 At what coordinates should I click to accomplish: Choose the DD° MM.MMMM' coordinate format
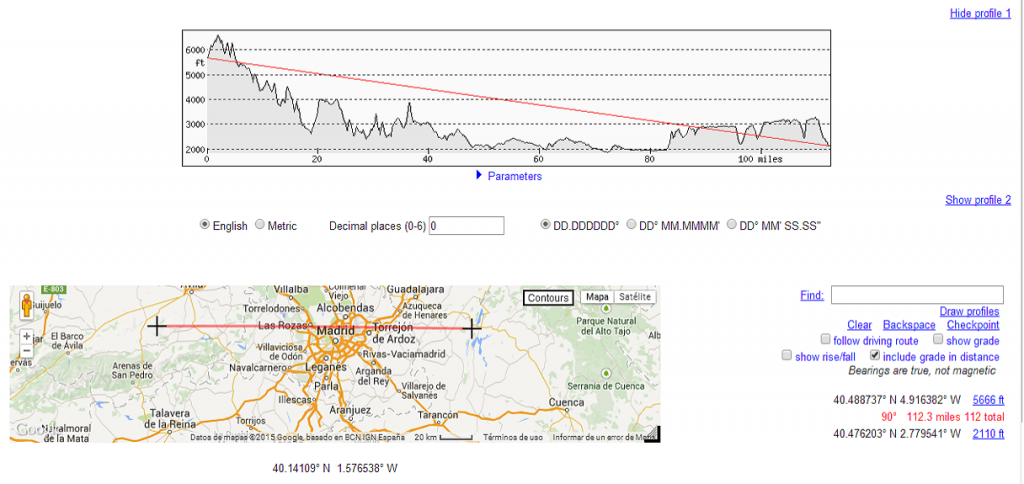pyautogui.click(x=631, y=226)
